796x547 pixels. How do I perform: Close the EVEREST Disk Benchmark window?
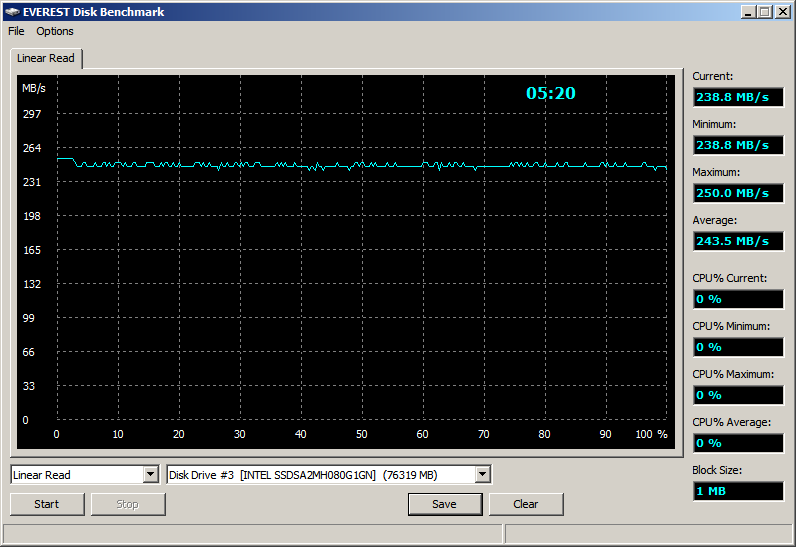point(783,12)
